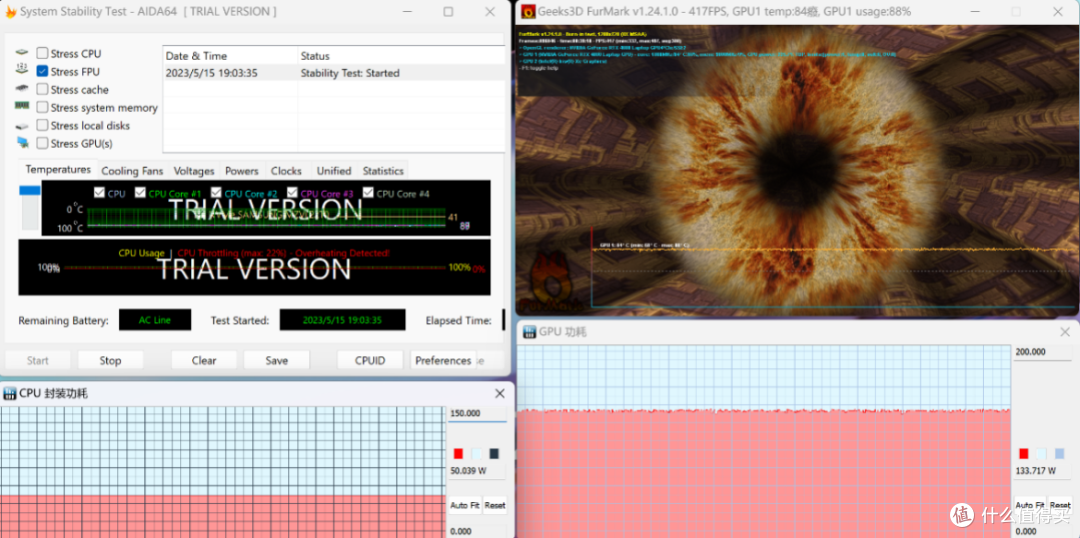Open the Clocks tab
This screenshot has height=538, width=1080.
[286, 171]
